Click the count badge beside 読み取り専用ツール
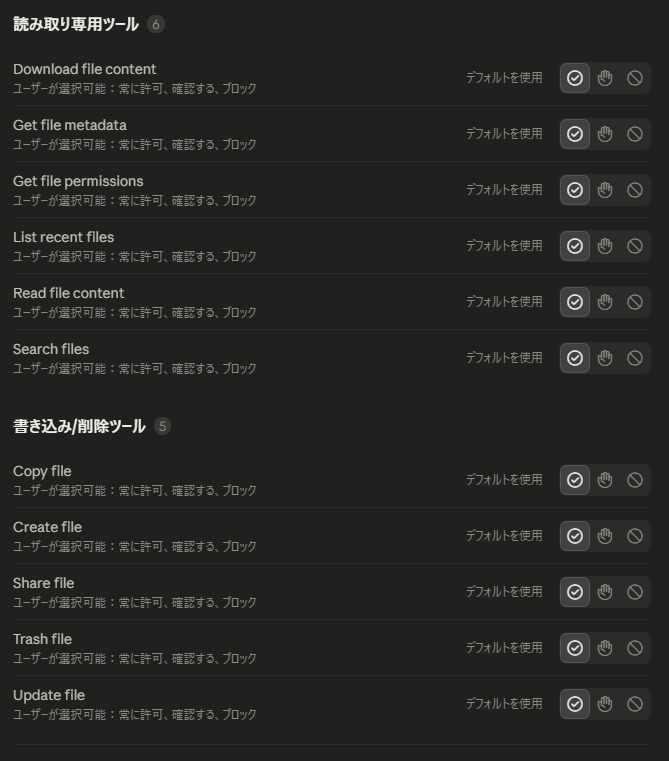Screen dimensions: 669x761 pyautogui.click(x=156, y=24)
